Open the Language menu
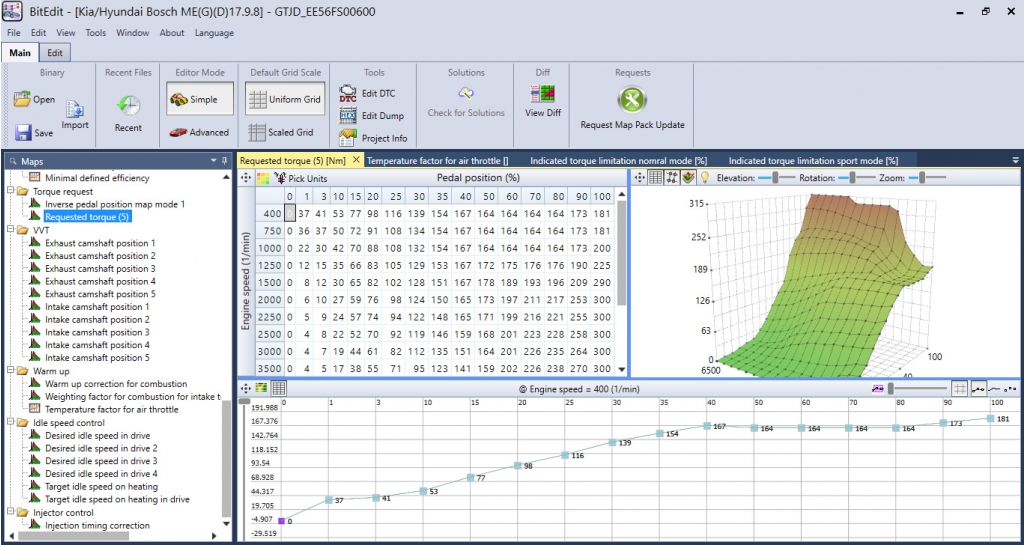 click(214, 33)
